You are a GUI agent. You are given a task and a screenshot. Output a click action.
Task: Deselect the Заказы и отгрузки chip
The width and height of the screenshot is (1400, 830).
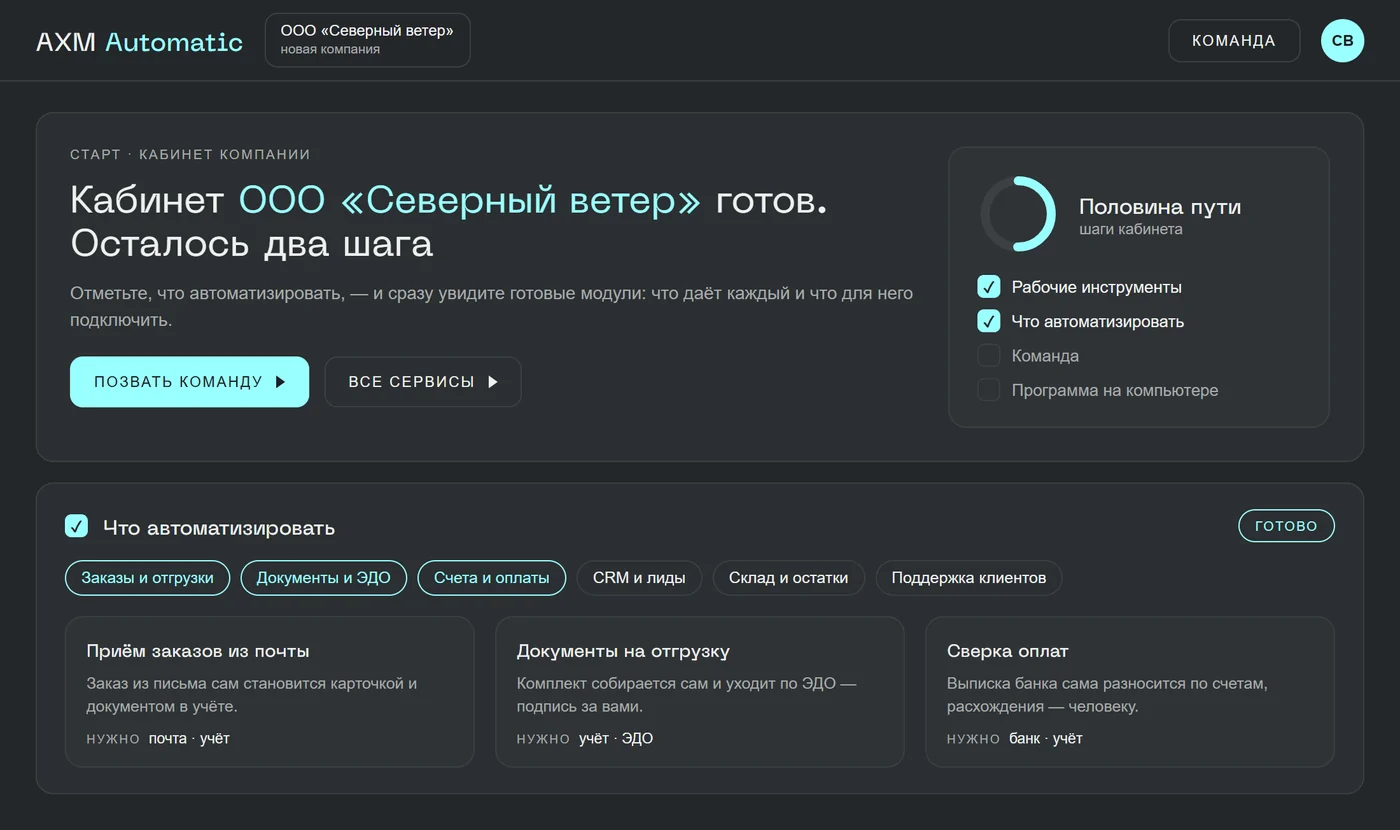tap(147, 578)
